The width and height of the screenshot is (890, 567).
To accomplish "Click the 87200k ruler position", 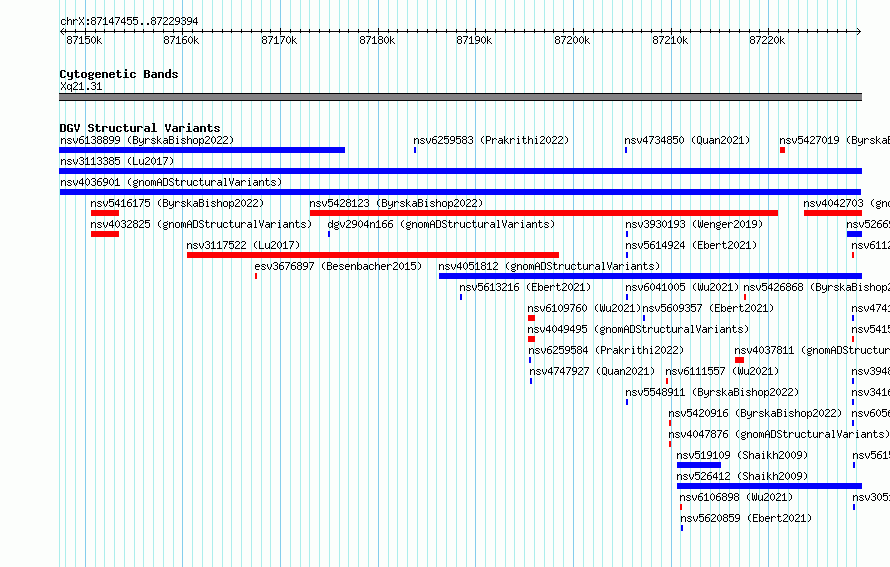I will tap(572, 40).
